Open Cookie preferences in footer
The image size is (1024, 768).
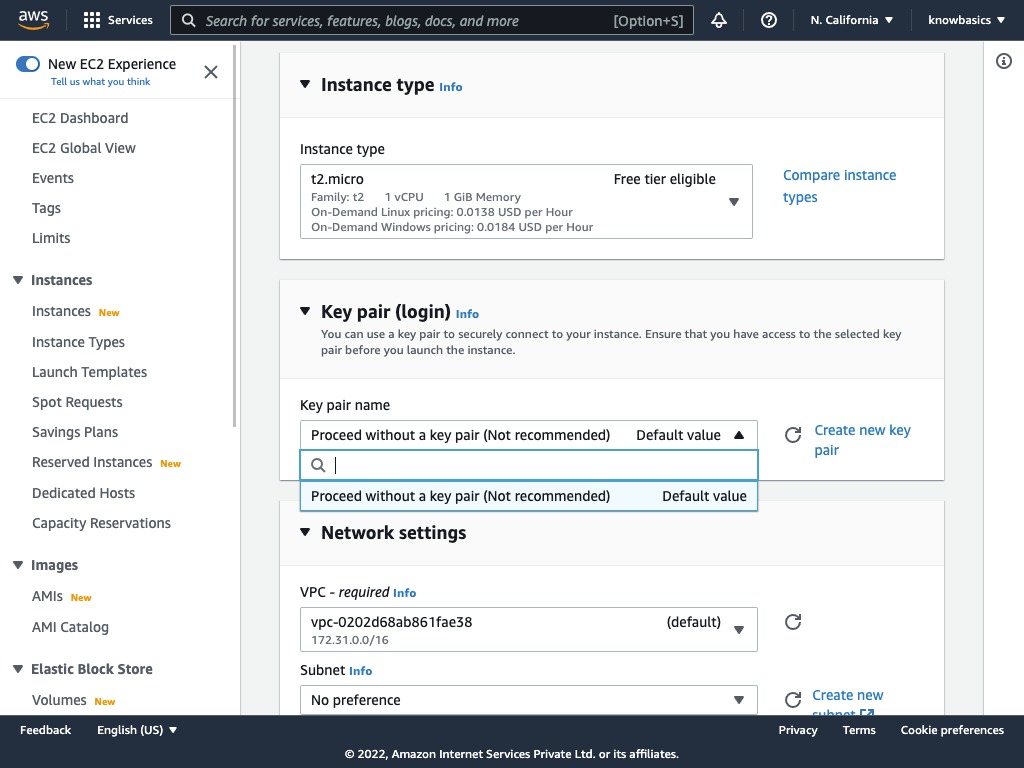952,730
